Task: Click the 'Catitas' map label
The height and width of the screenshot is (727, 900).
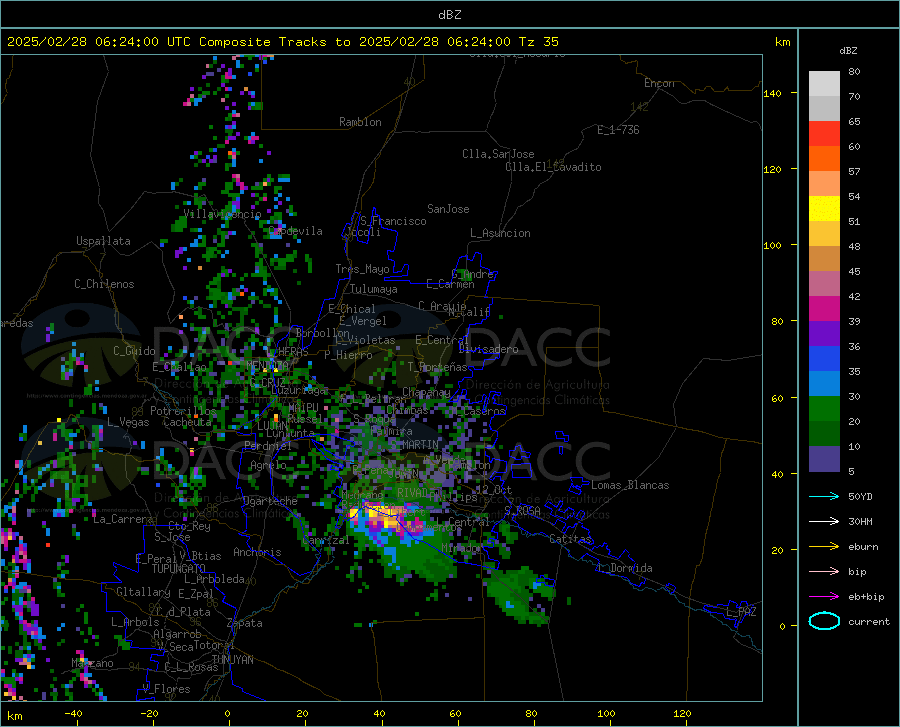Action: point(571,539)
